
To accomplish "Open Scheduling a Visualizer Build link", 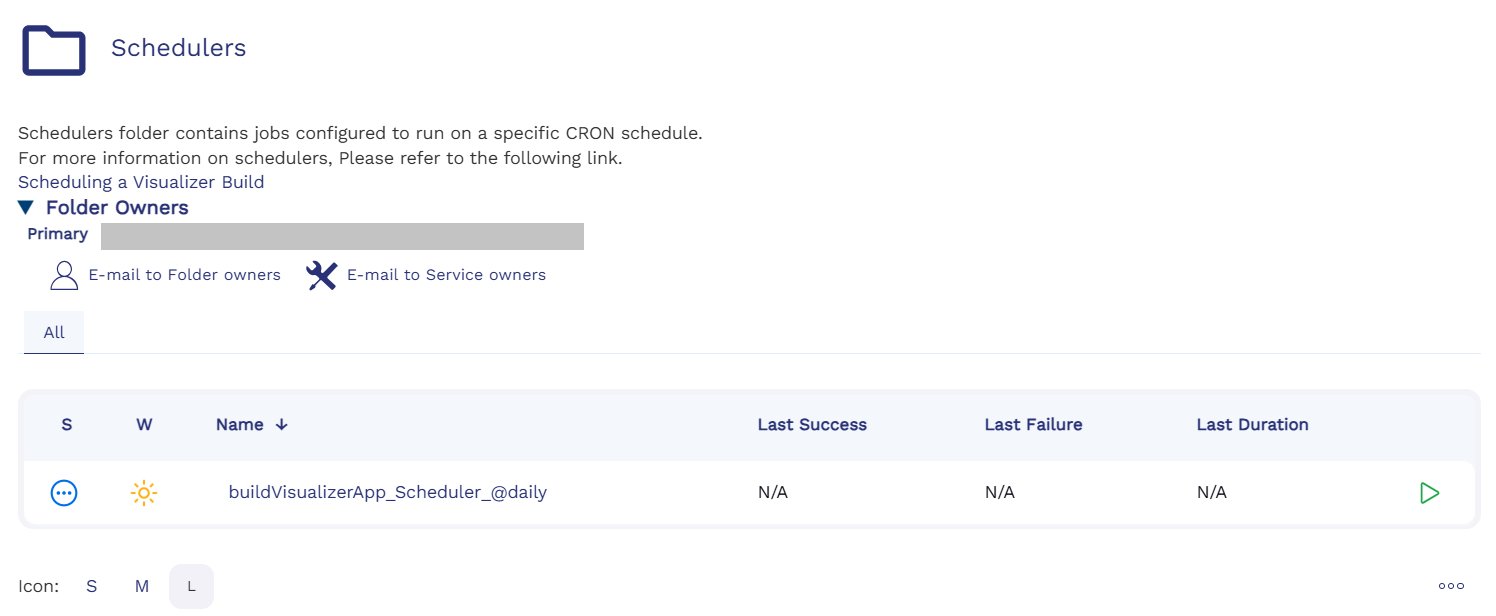I will 141,182.
